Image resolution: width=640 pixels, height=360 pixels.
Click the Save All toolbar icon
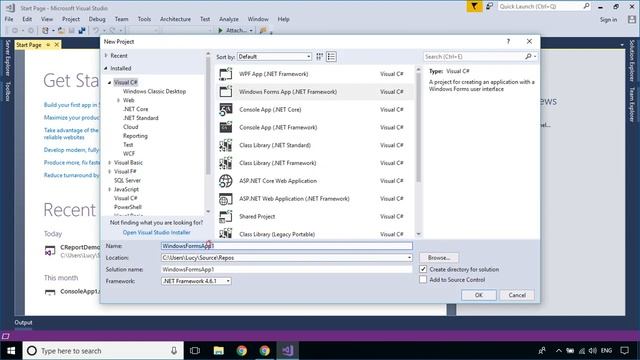coord(82,30)
